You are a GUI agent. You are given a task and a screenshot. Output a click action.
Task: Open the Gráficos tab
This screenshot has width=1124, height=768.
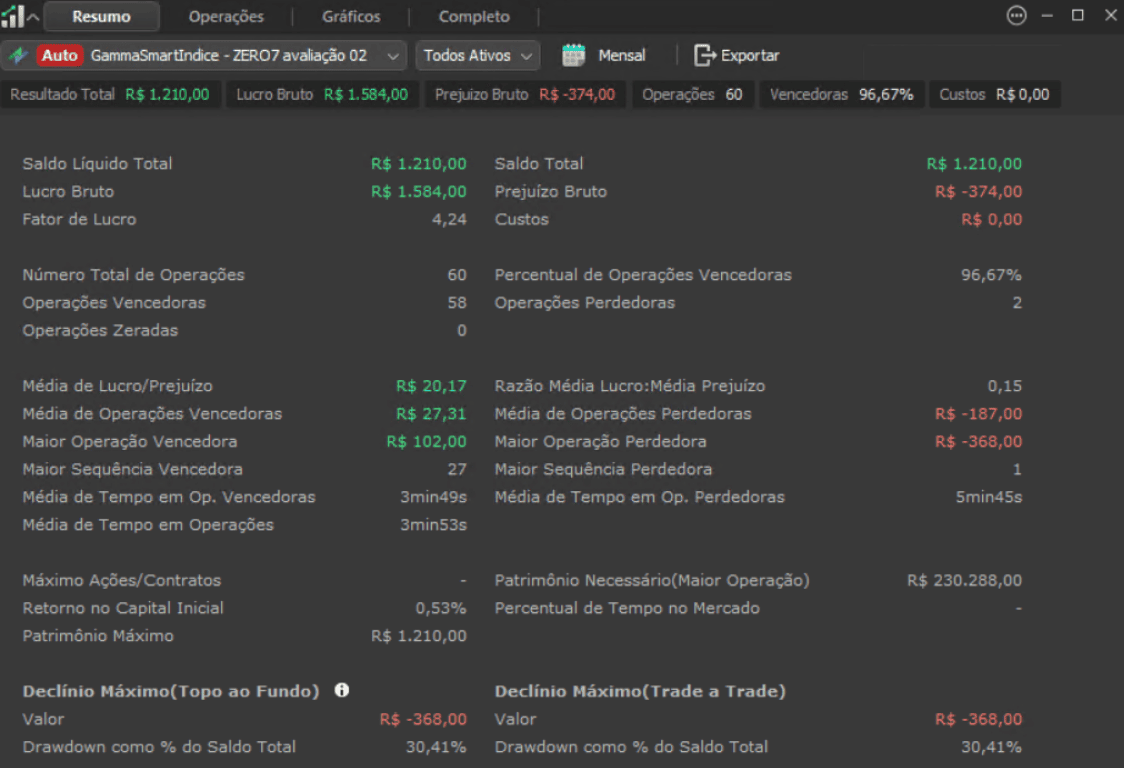click(x=351, y=16)
